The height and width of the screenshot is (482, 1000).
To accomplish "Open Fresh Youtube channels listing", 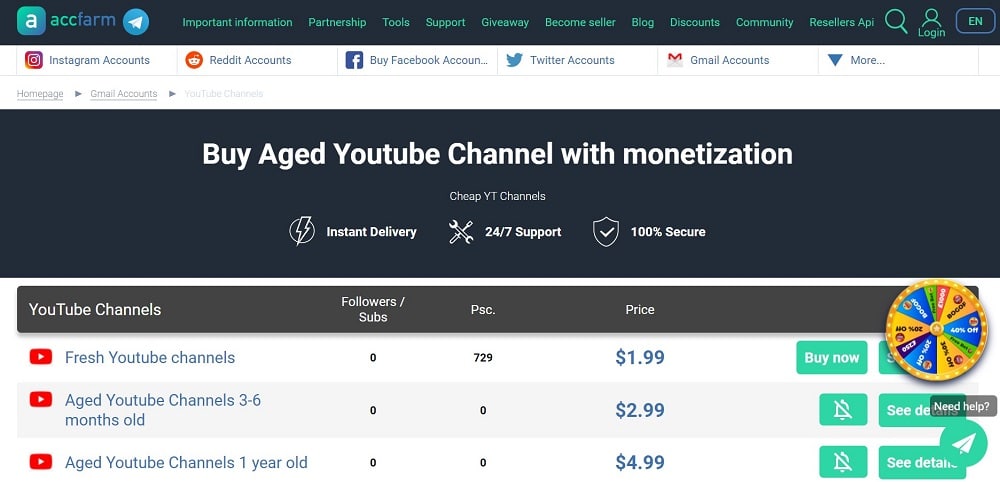I will point(150,357).
